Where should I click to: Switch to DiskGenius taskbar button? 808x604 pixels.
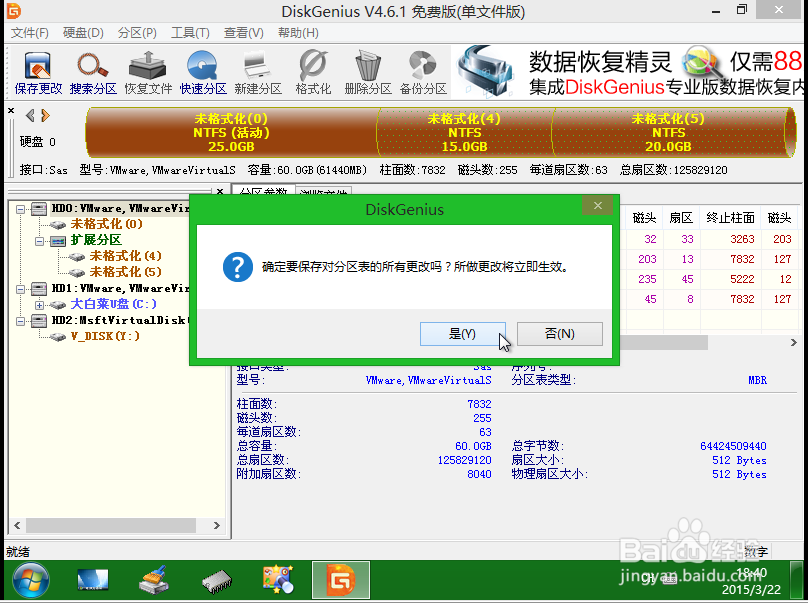point(341,580)
